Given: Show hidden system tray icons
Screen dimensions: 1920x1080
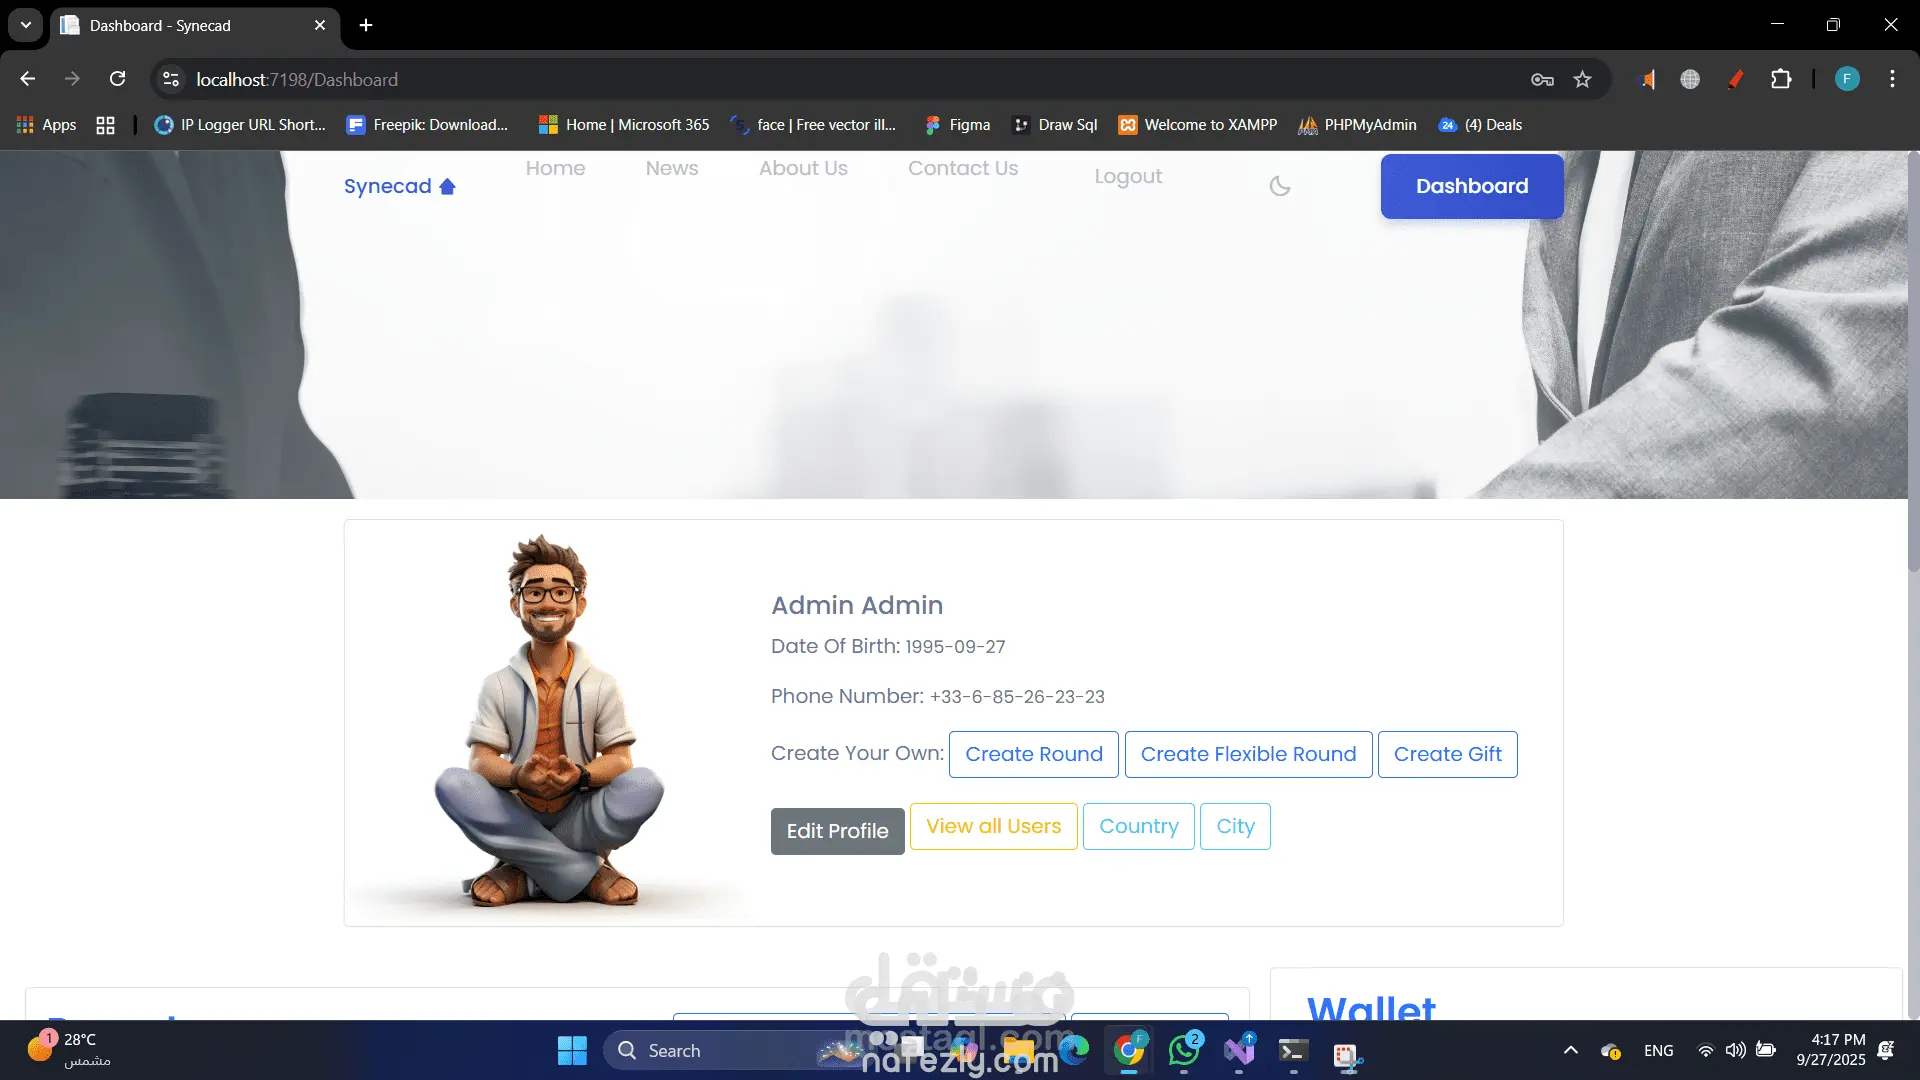Looking at the screenshot, I should [x=1570, y=1050].
